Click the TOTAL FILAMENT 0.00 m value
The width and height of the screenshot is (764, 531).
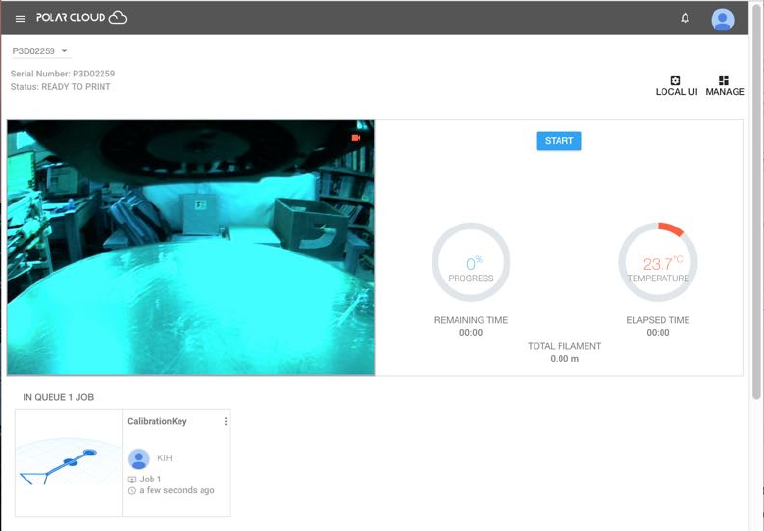[564, 359]
